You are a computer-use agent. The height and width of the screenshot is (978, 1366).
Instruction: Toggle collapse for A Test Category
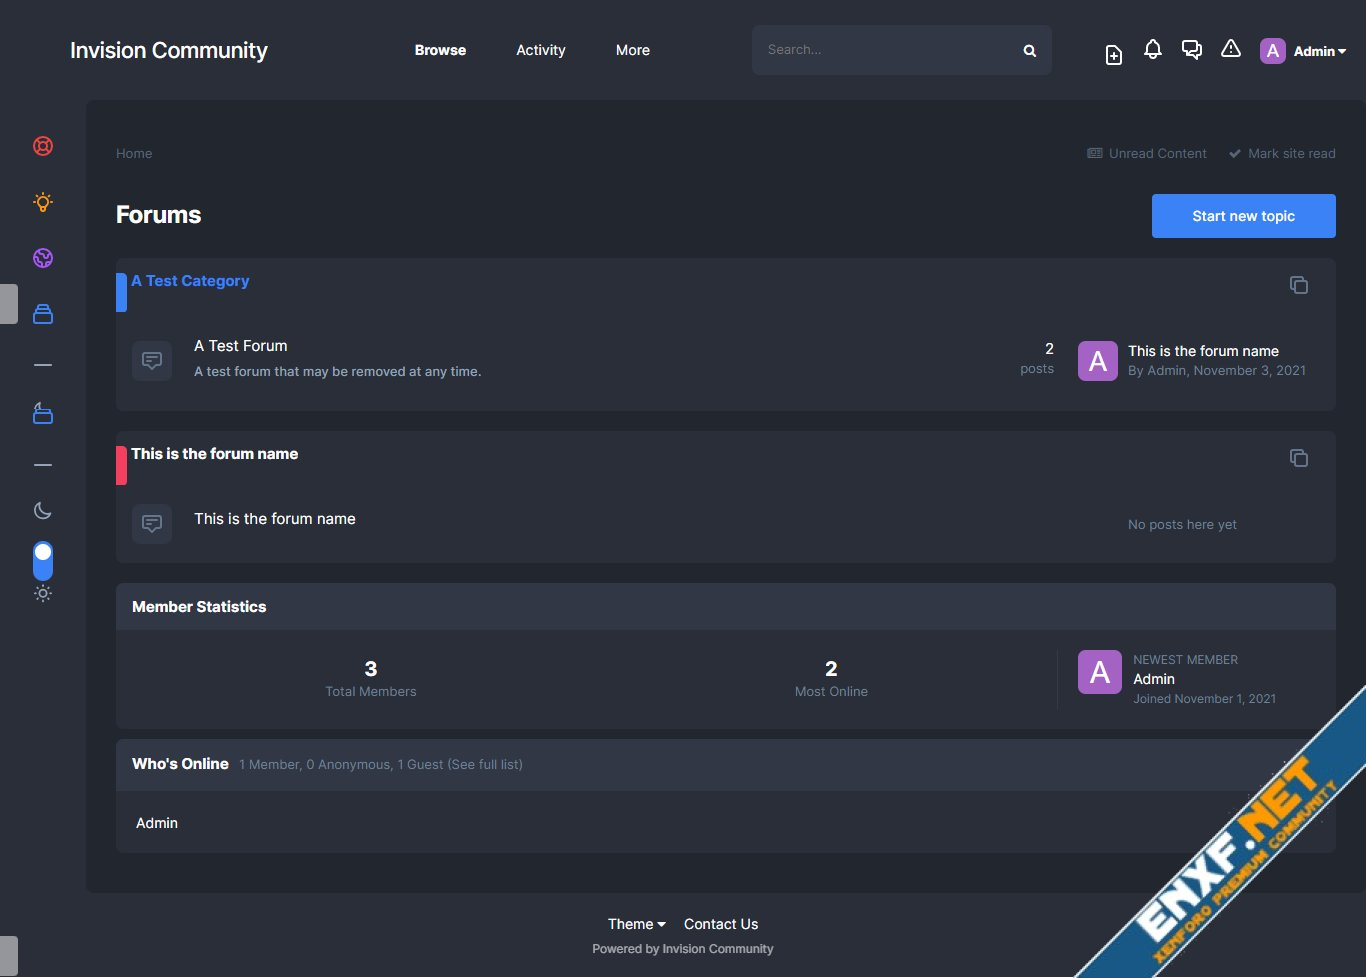click(x=1298, y=285)
